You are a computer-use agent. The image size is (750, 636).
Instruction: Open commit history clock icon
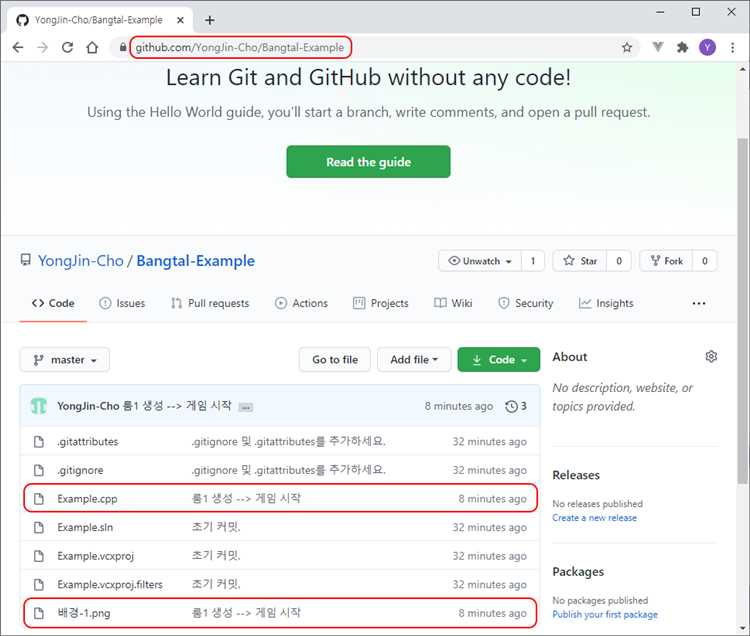(x=511, y=406)
